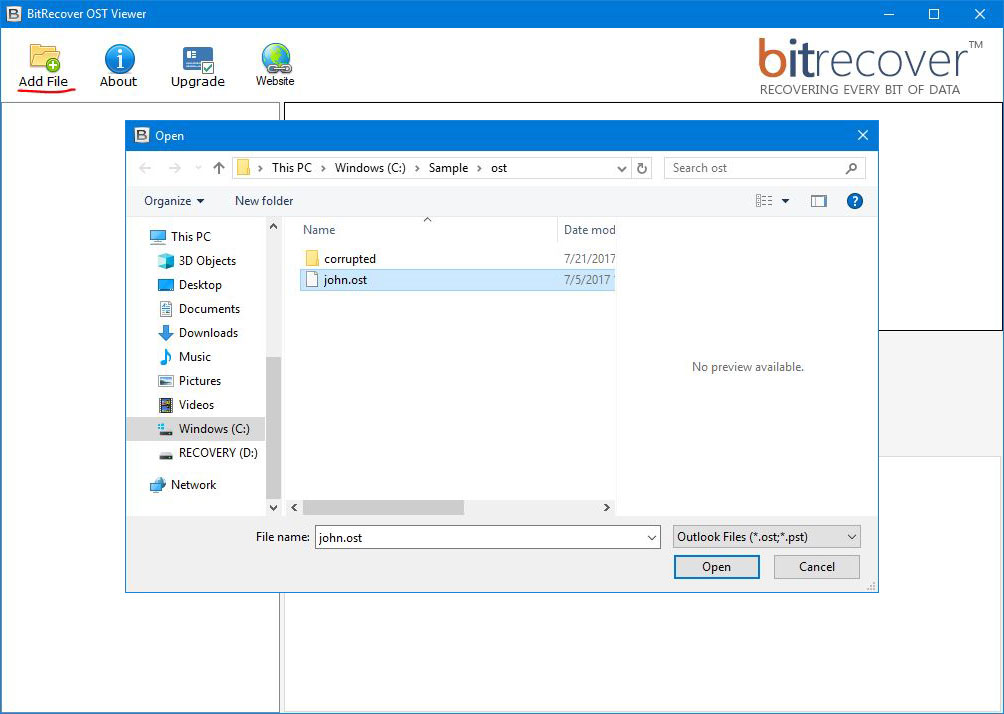Screen dimensions: 1004x714
Task: Click the Open button
Action: [x=717, y=567]
